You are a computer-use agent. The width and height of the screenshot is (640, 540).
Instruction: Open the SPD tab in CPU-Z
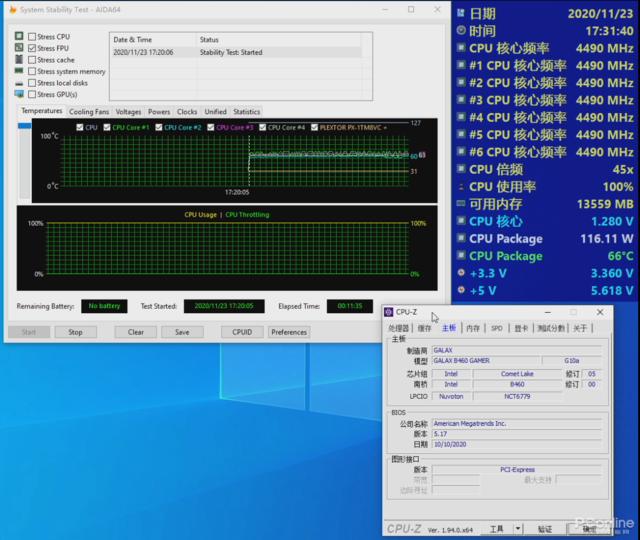tap(497, 328)
